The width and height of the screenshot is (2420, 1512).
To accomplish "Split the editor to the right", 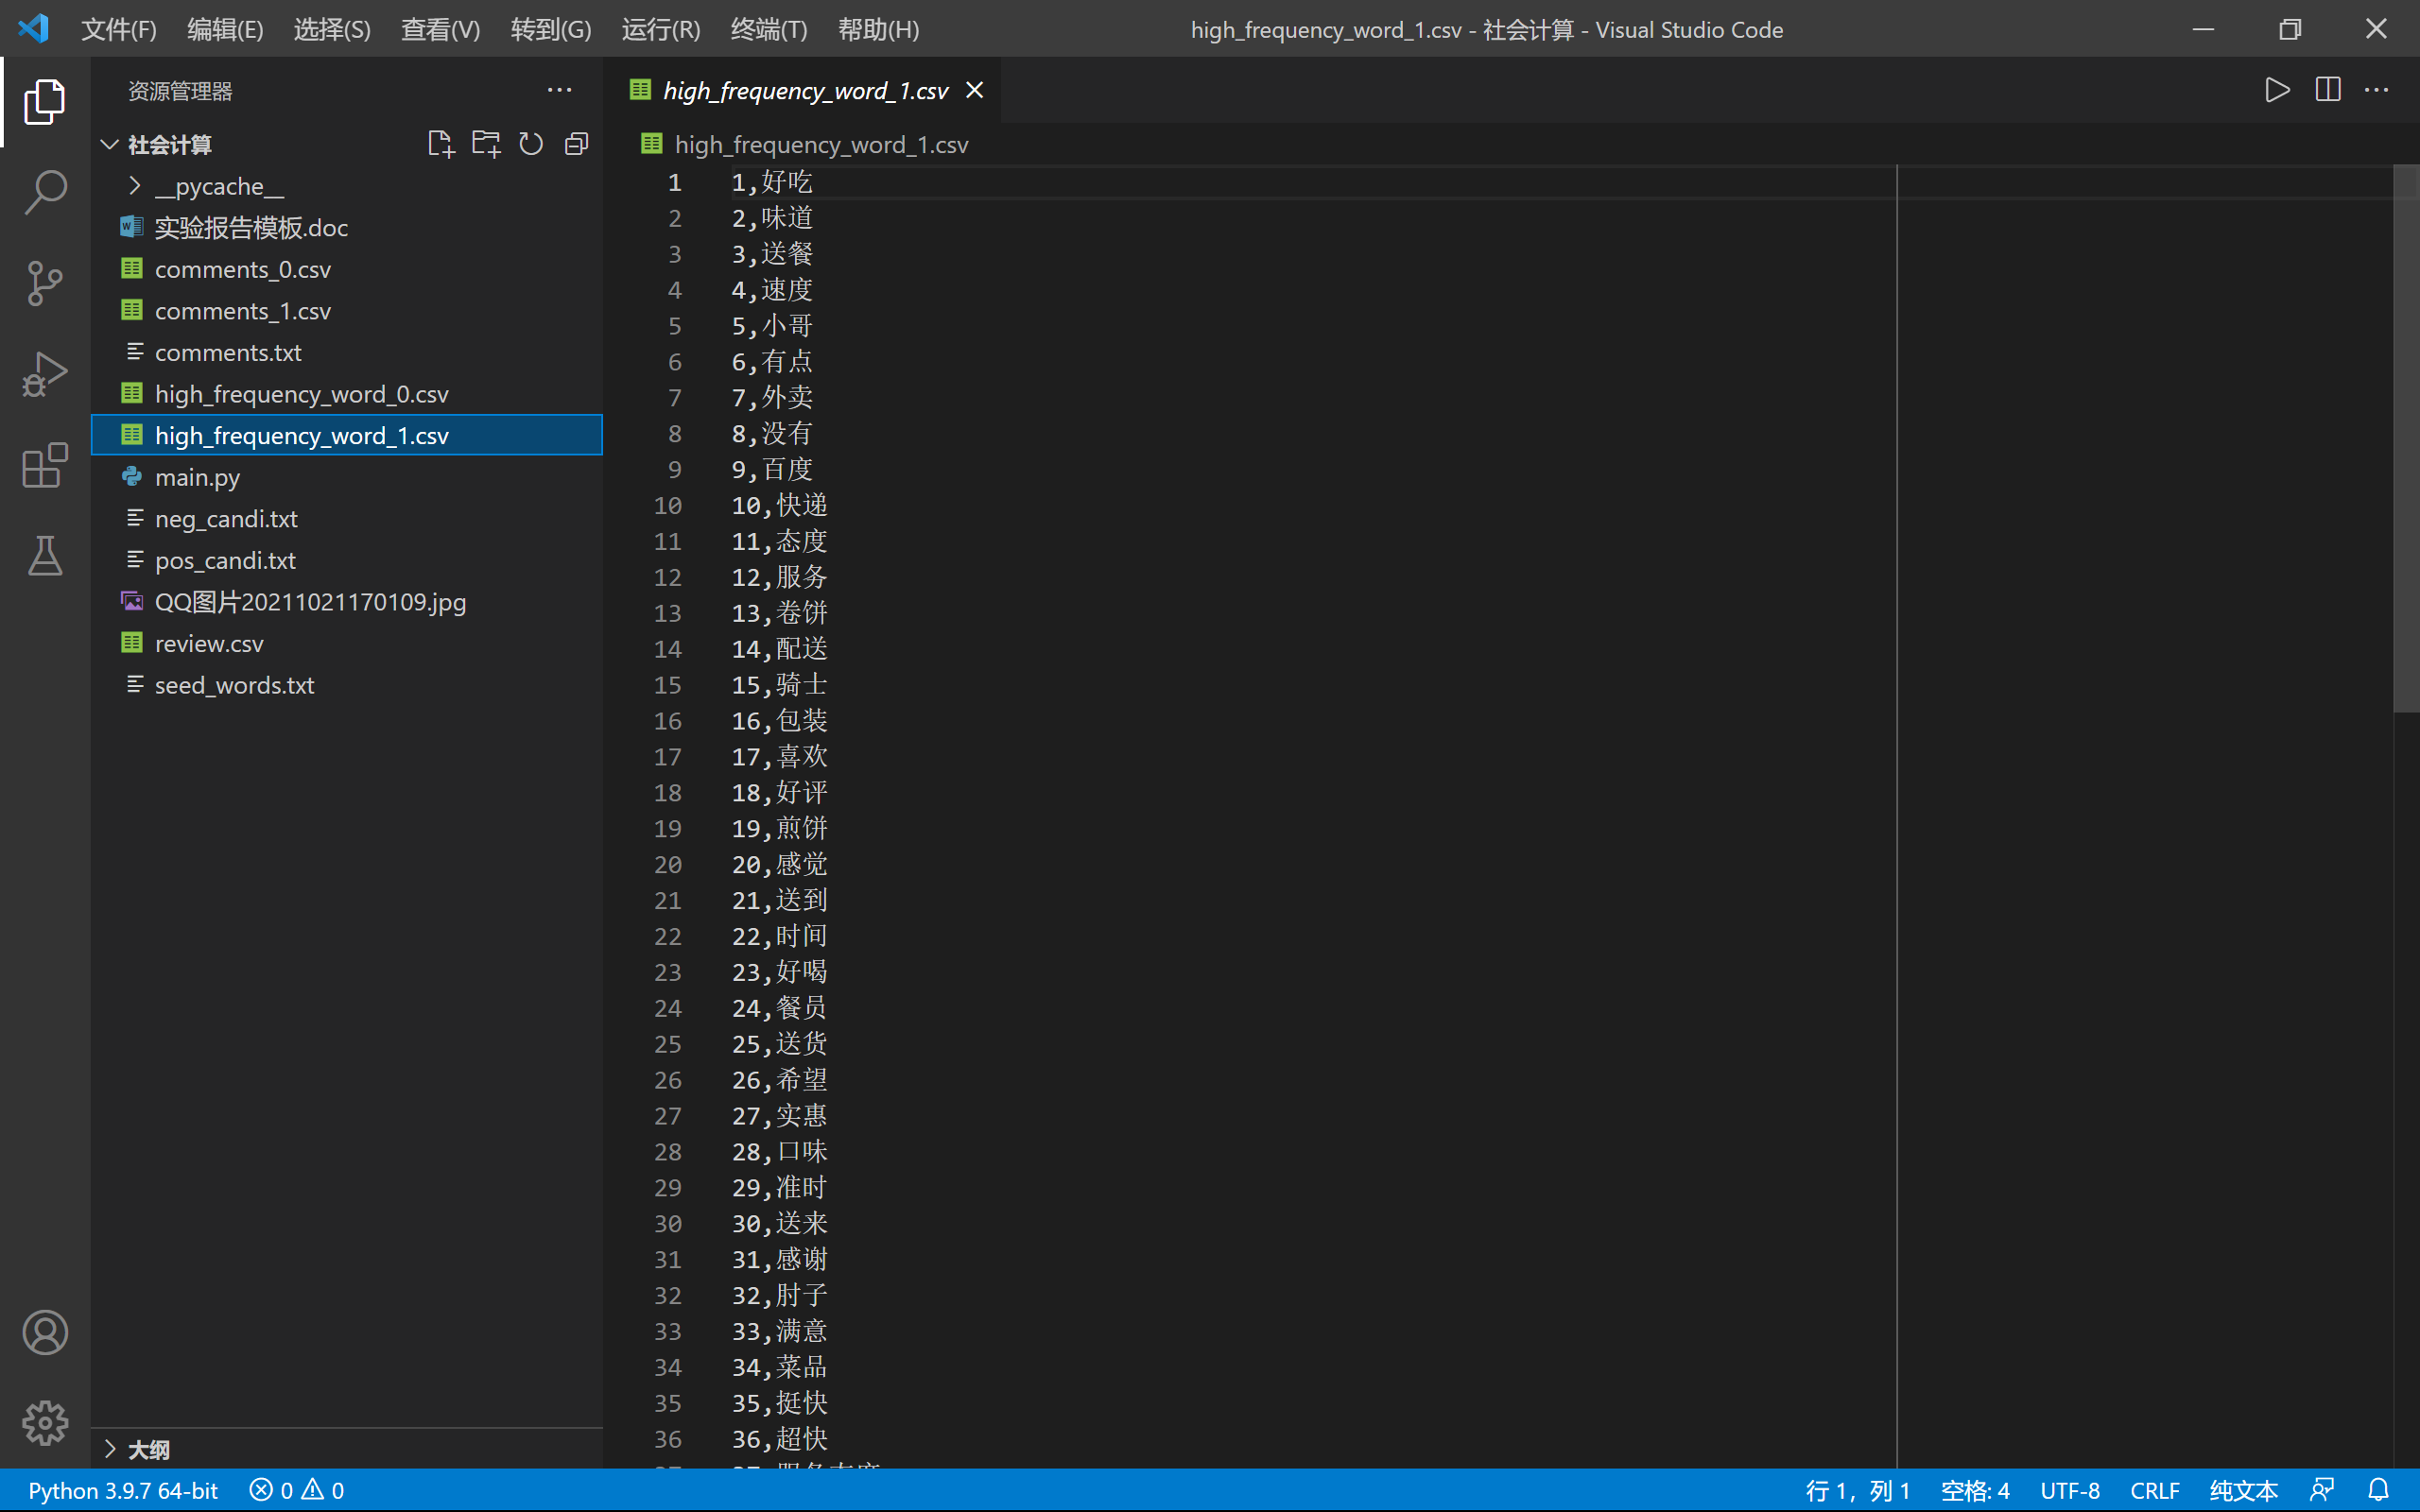I will tap(2328, 90).
